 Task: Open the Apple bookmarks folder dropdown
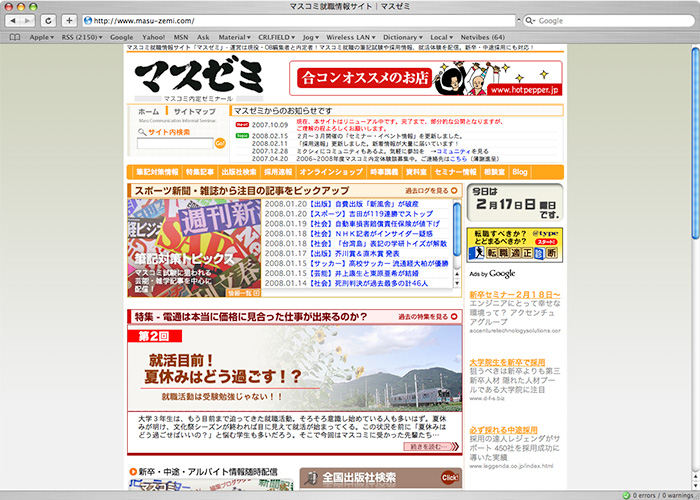pyautogui.click(x=42, y=38)
